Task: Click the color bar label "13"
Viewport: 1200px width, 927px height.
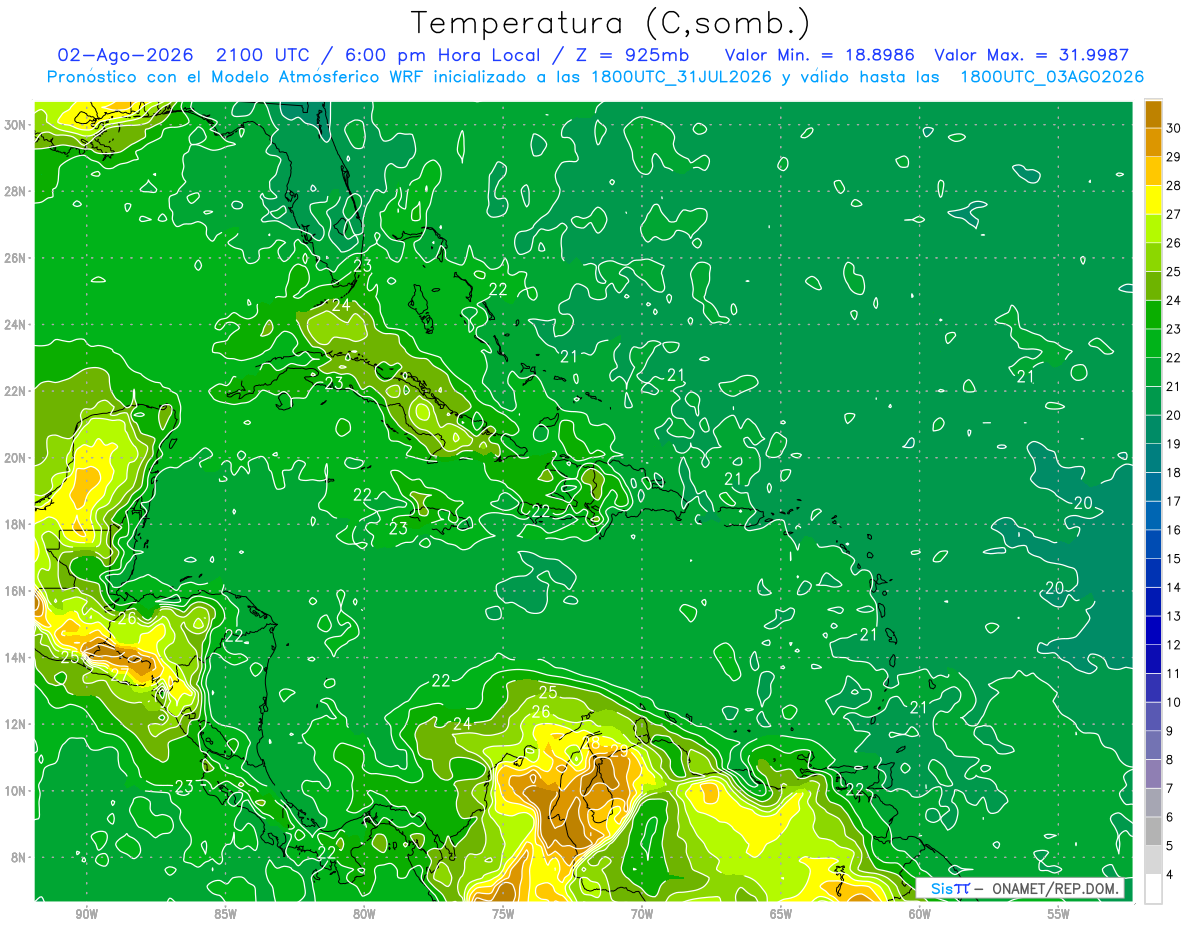Action: [x=1174, y=616]
